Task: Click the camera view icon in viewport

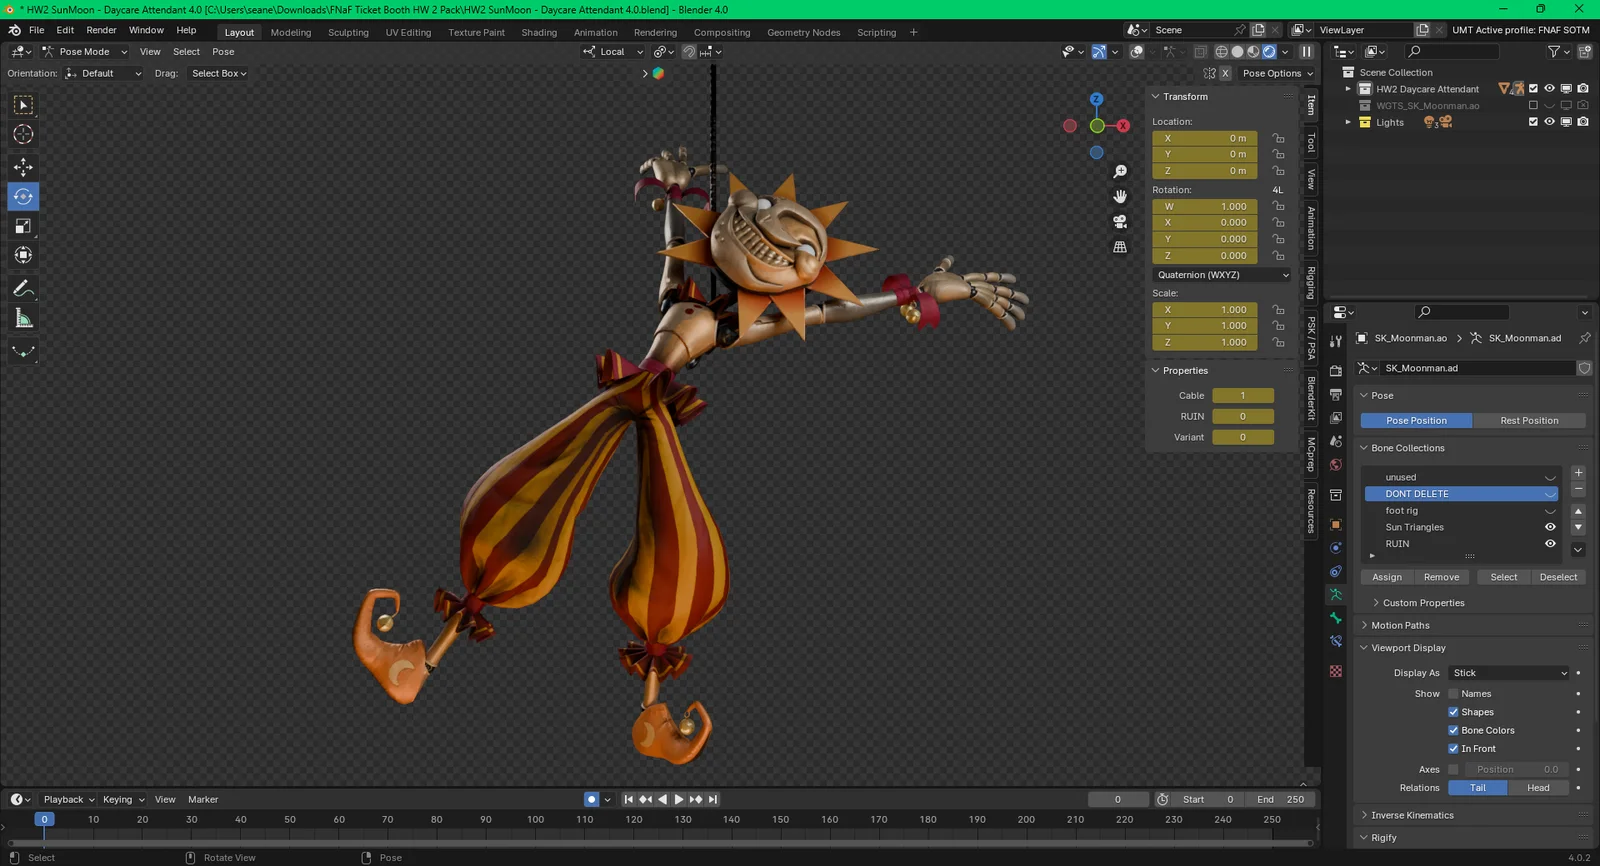Action: pos(1120,222)
